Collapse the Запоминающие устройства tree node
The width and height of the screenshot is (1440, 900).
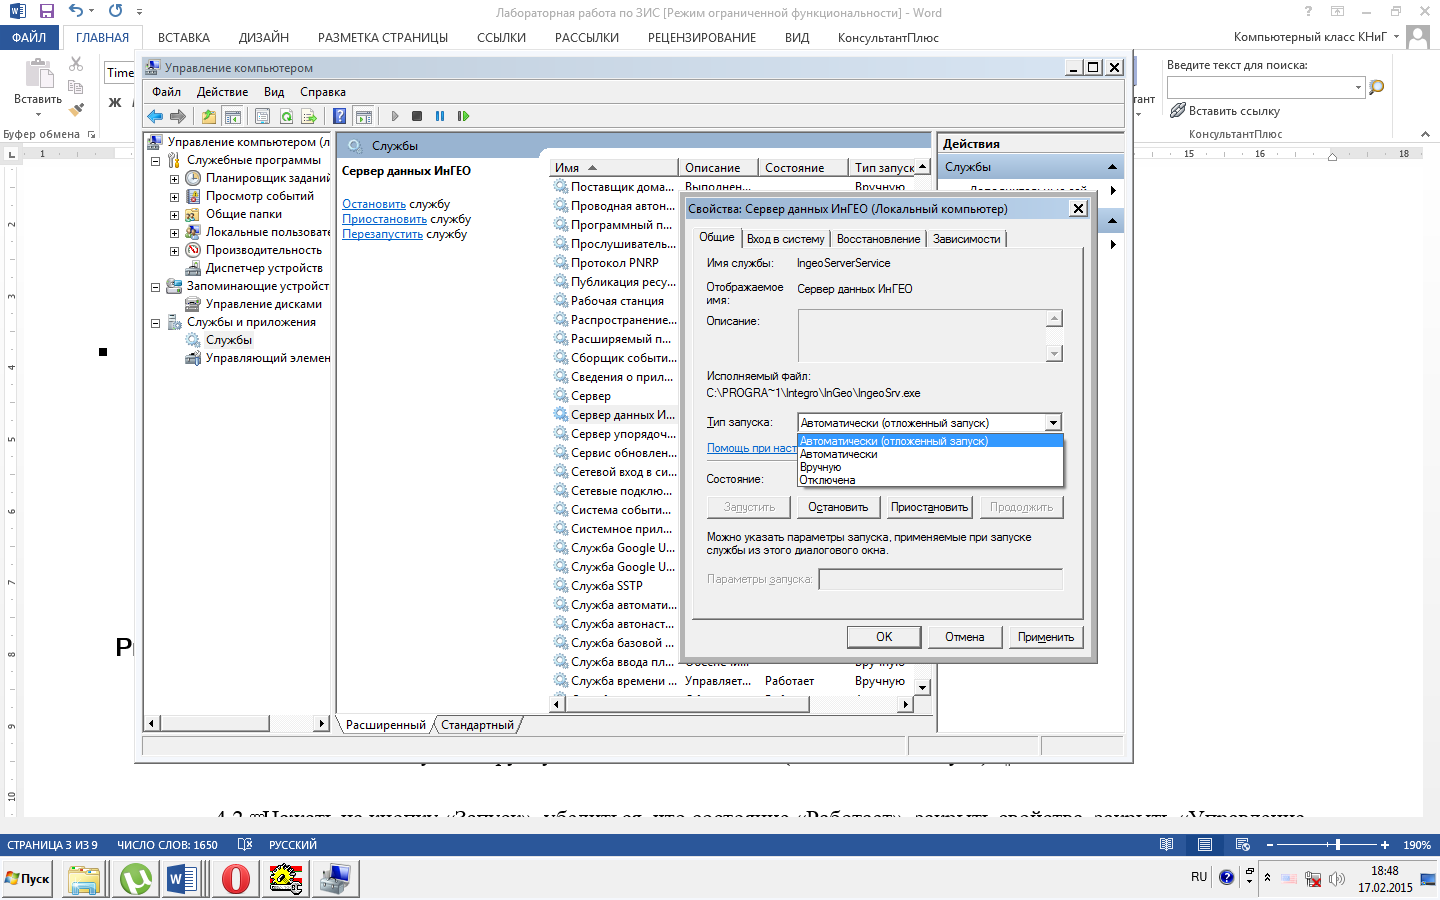[x=156, y=287]
